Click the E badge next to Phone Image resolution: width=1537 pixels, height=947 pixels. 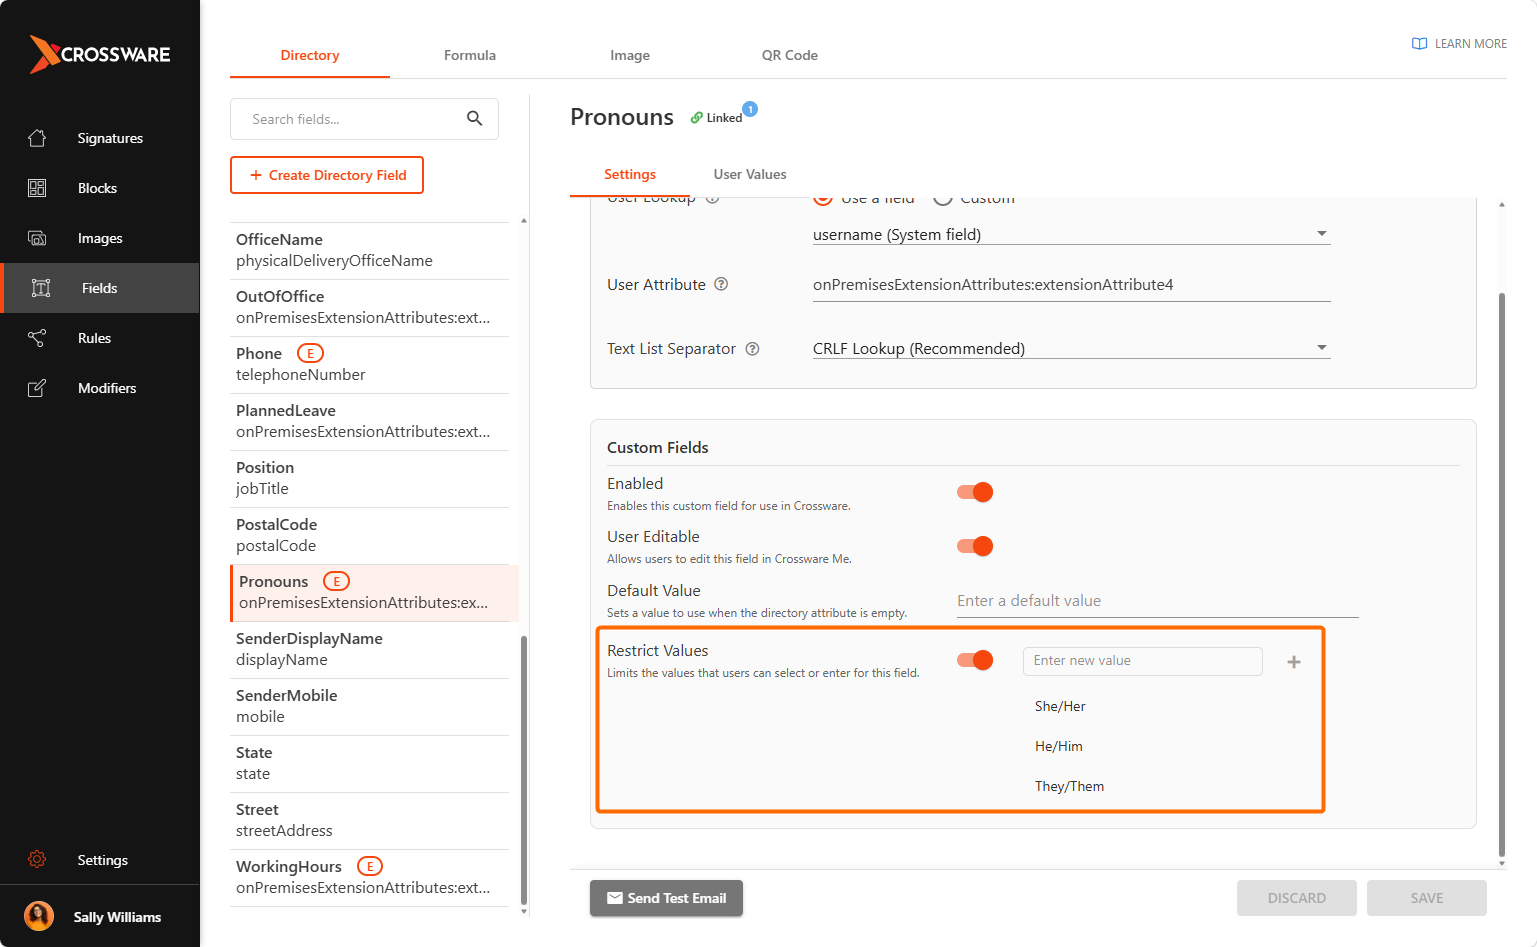310,353
